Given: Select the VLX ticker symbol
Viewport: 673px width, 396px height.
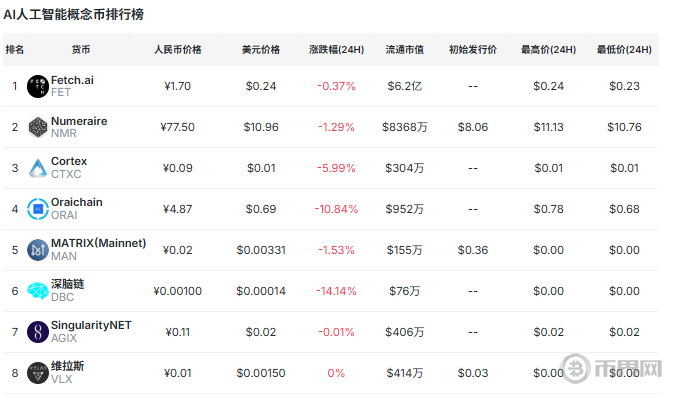Looking at the screenshot, I should (62, 379).
